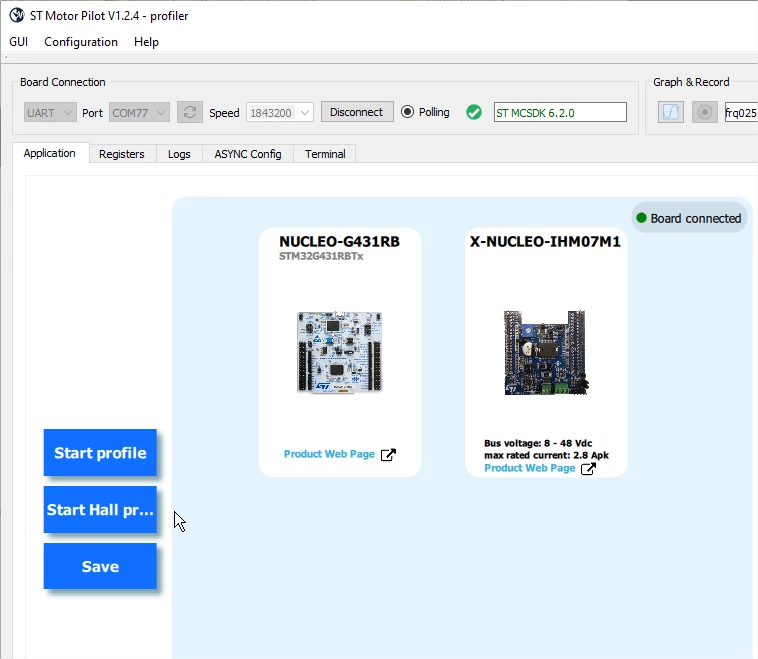Click the NUCLEO-G431RB external link icon
Viewport: 758px width, 659px height.
(x=388, y=454)
